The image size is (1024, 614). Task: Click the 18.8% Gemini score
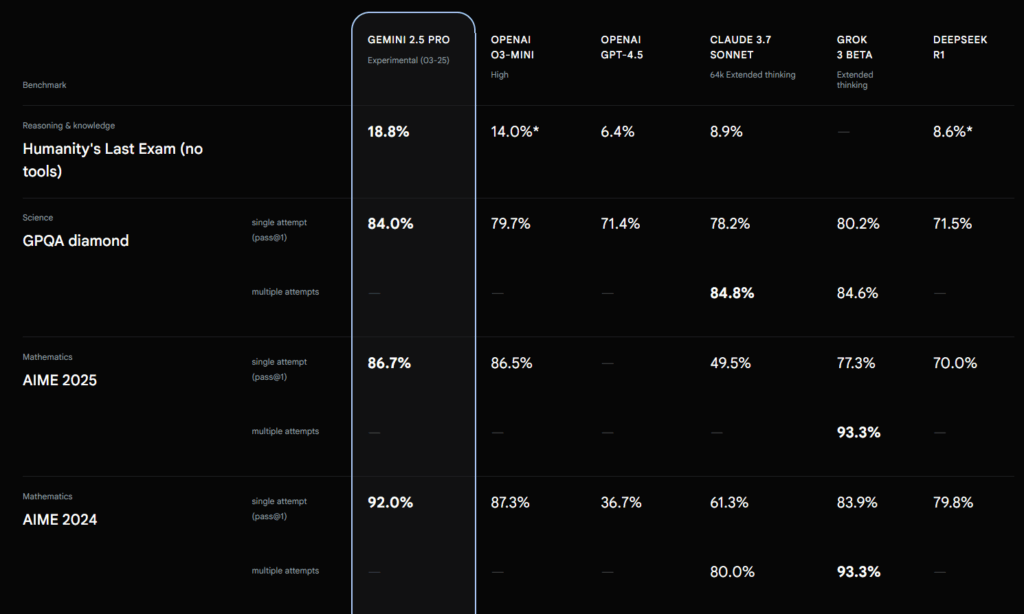click(388, 132)
